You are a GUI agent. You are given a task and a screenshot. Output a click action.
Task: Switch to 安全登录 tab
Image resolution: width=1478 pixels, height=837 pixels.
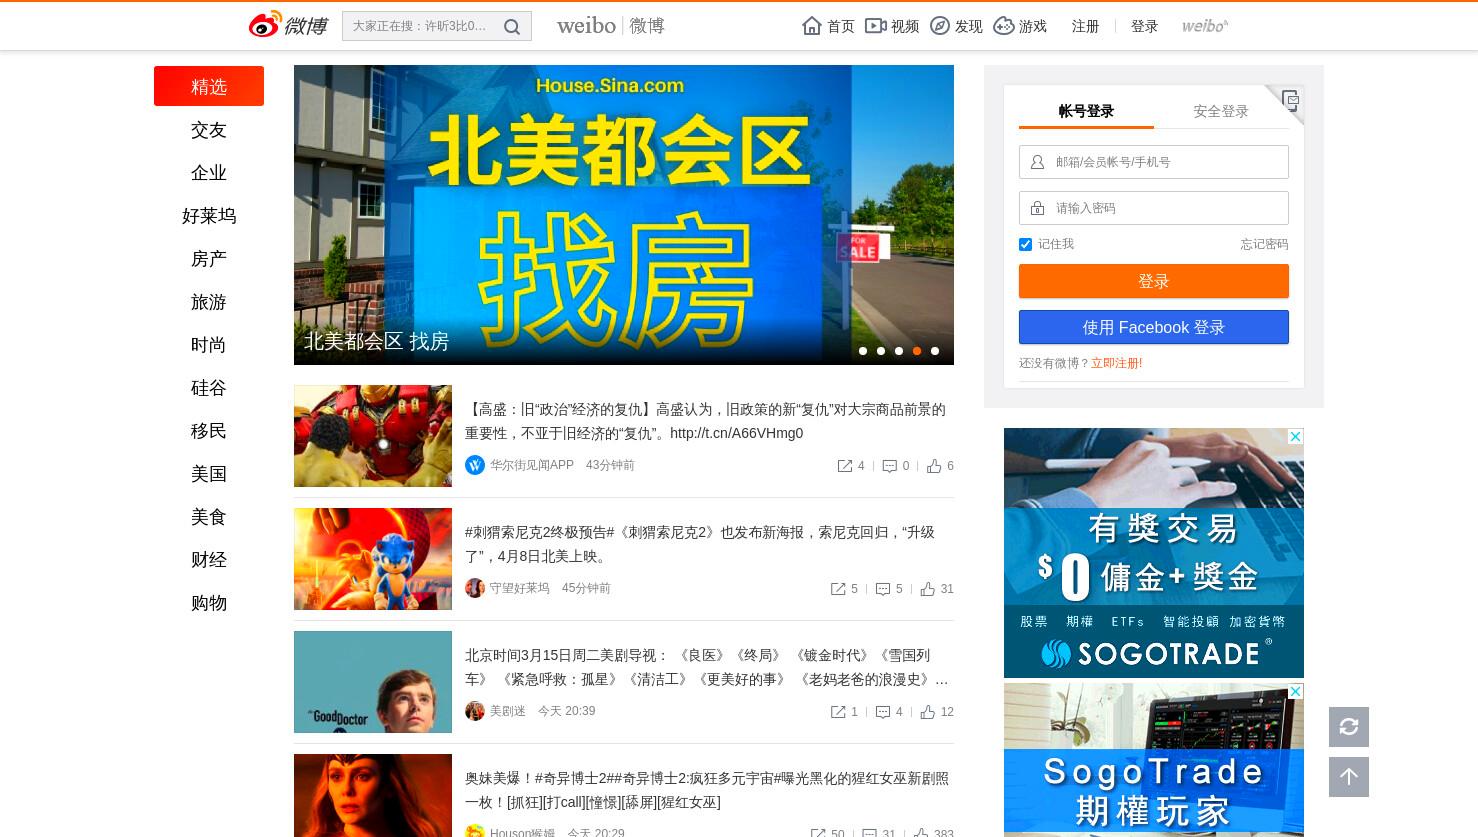tap(1221, 111)
